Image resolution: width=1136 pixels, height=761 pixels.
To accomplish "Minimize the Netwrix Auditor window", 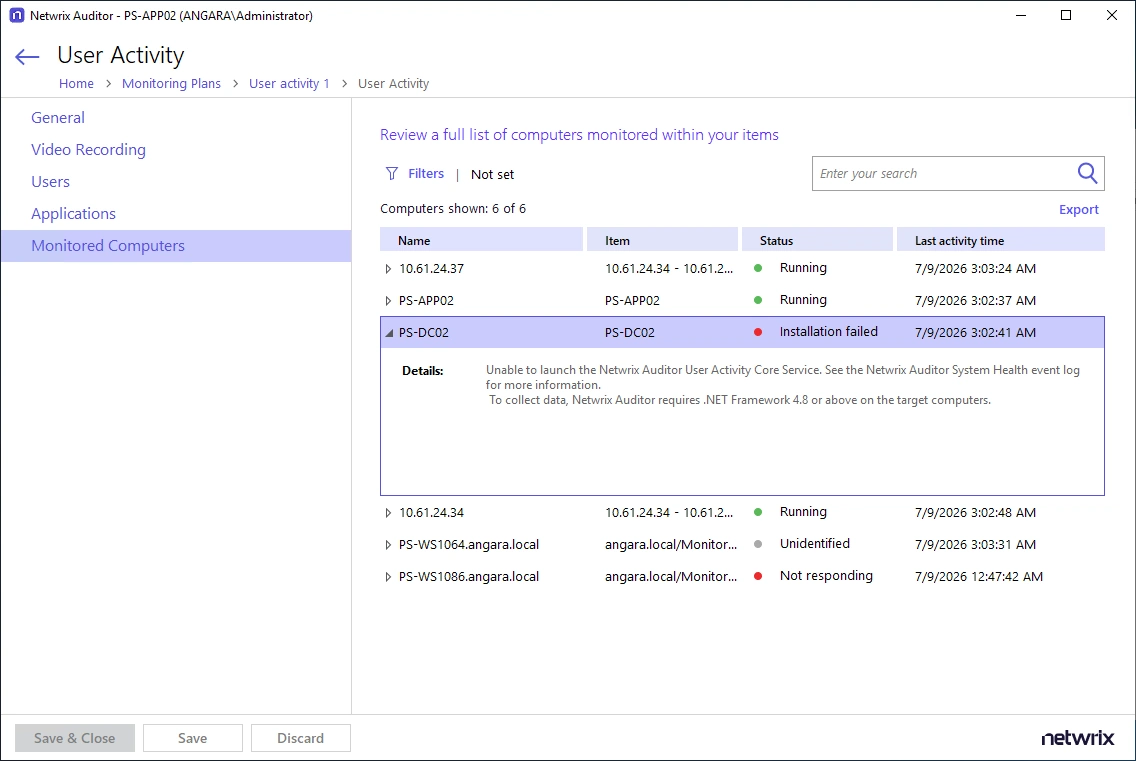I will tap(1021, 15).
